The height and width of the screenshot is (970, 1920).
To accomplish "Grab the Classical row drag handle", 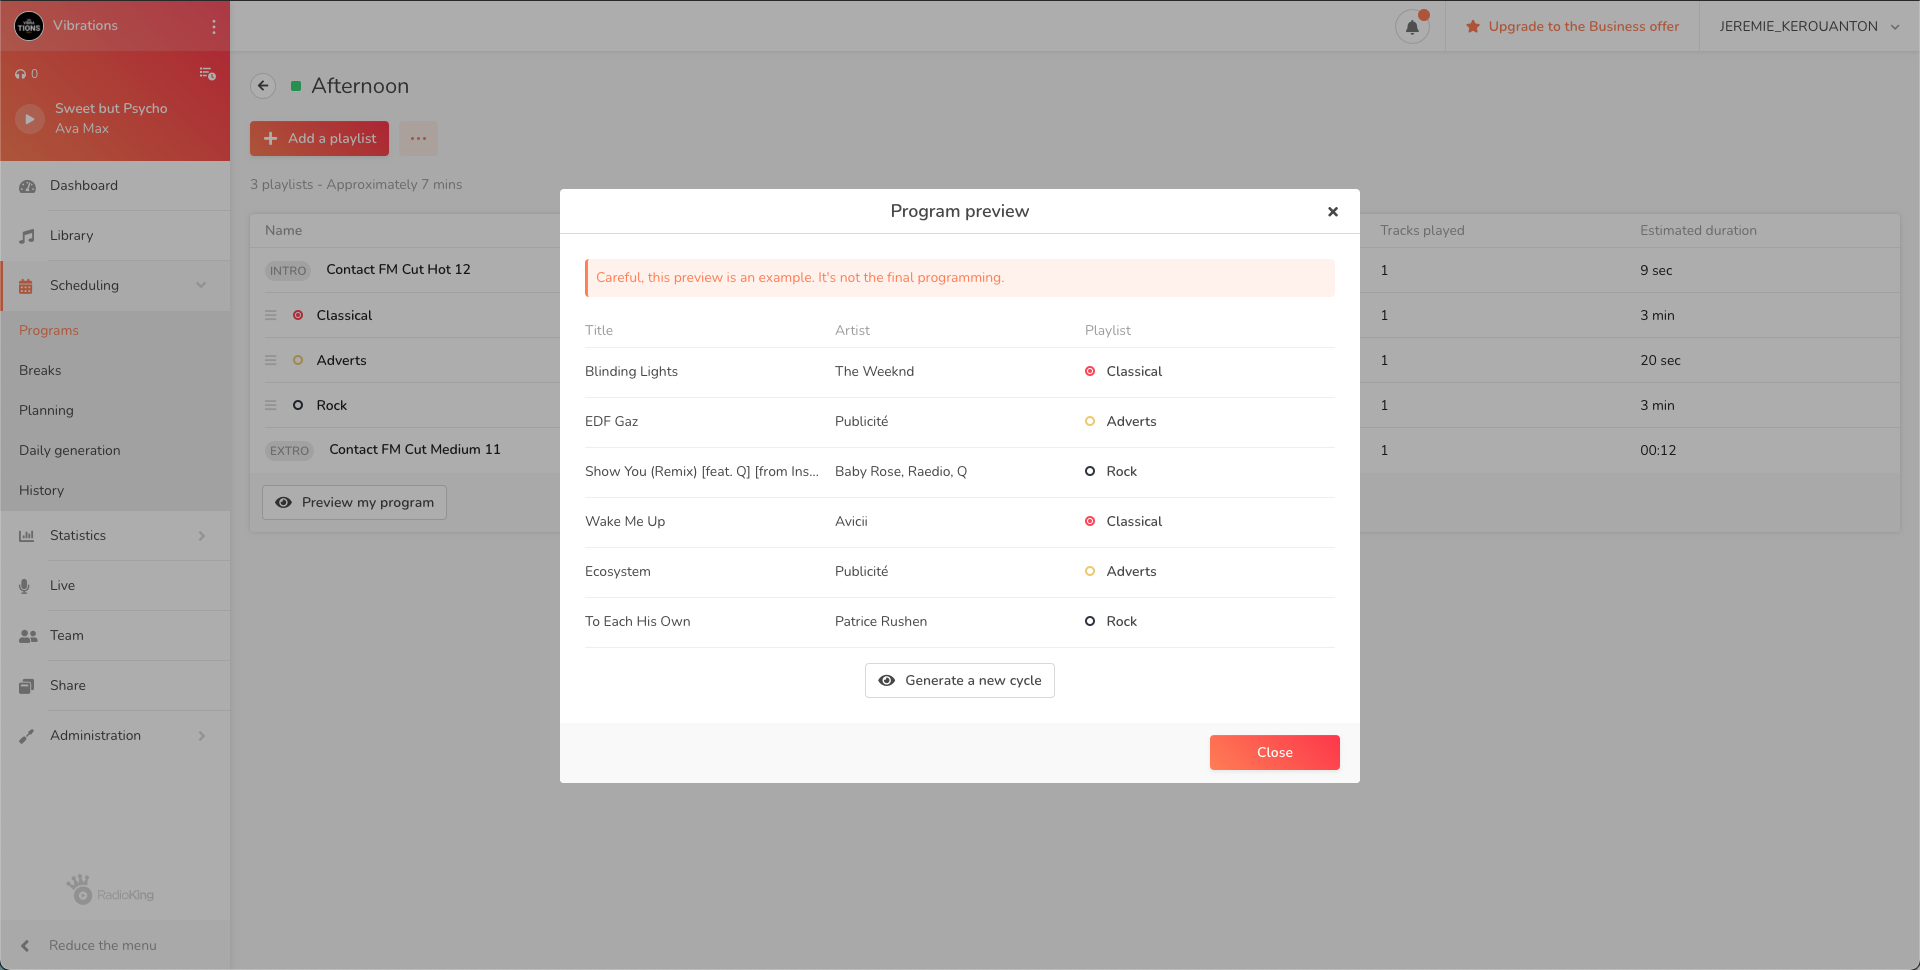I will pyautogui.click(x=271, y=315).
